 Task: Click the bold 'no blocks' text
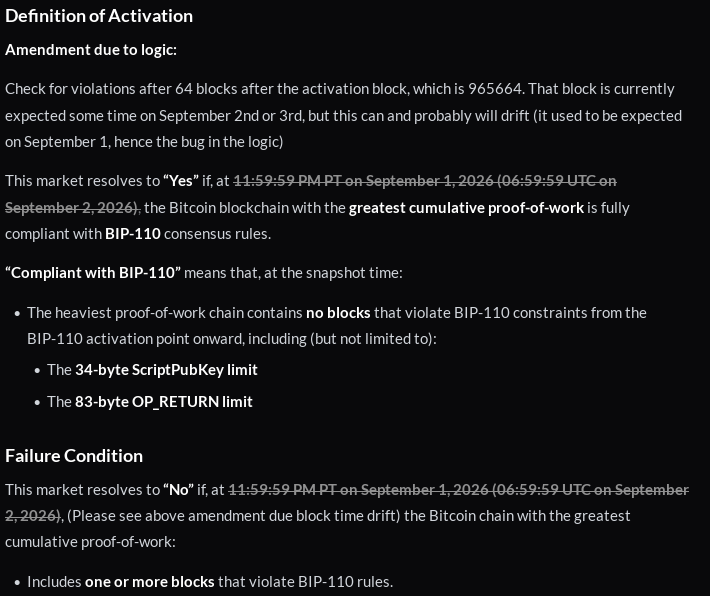(x=338, y=313)
